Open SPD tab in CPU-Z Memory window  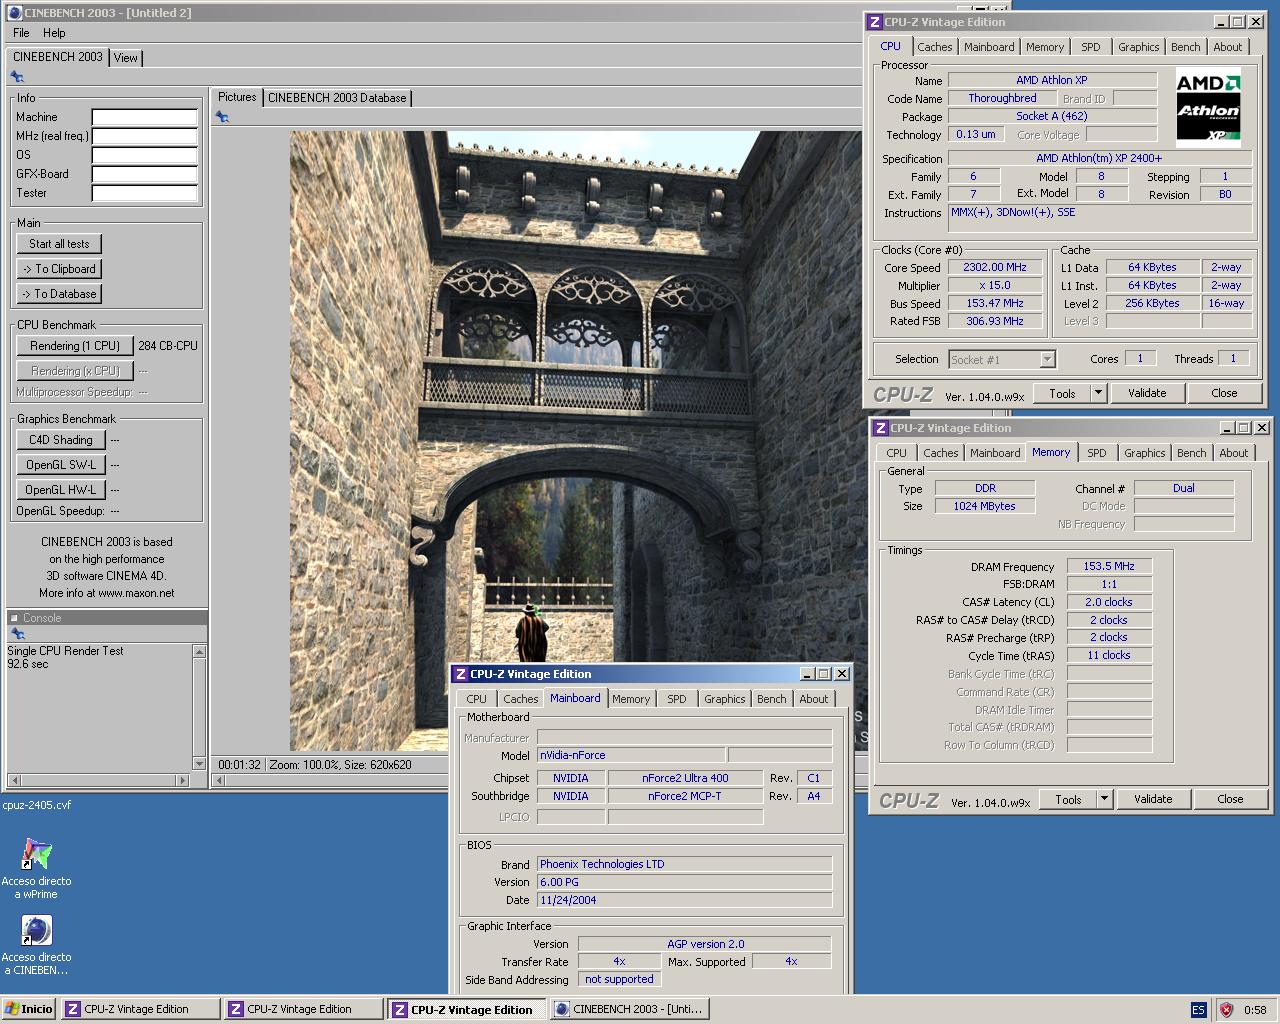(x=1097, y=453)
